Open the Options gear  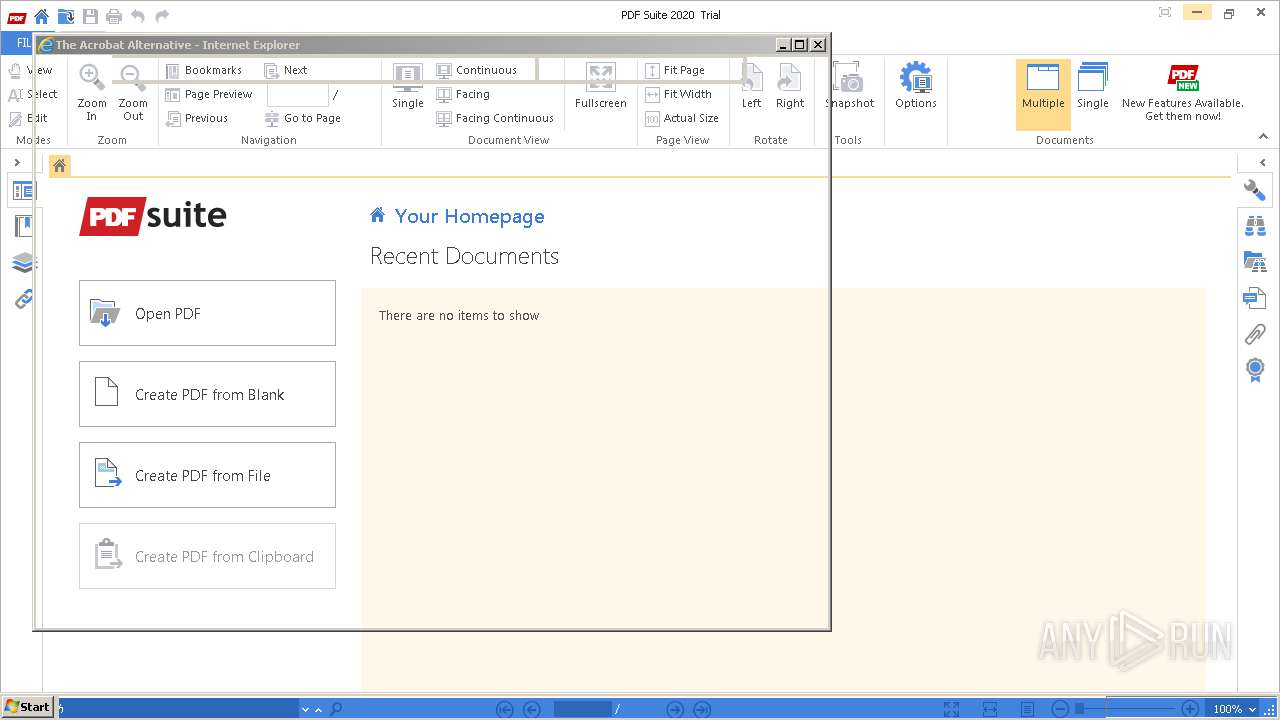(916, 87)
